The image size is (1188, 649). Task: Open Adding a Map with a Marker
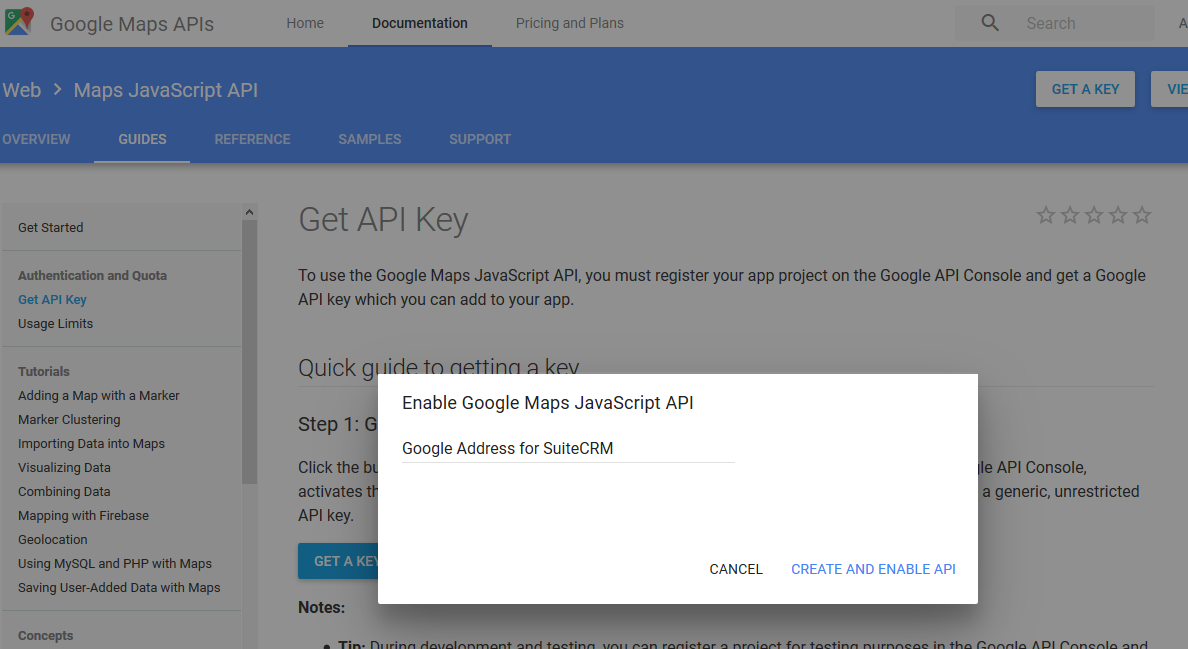98,395
